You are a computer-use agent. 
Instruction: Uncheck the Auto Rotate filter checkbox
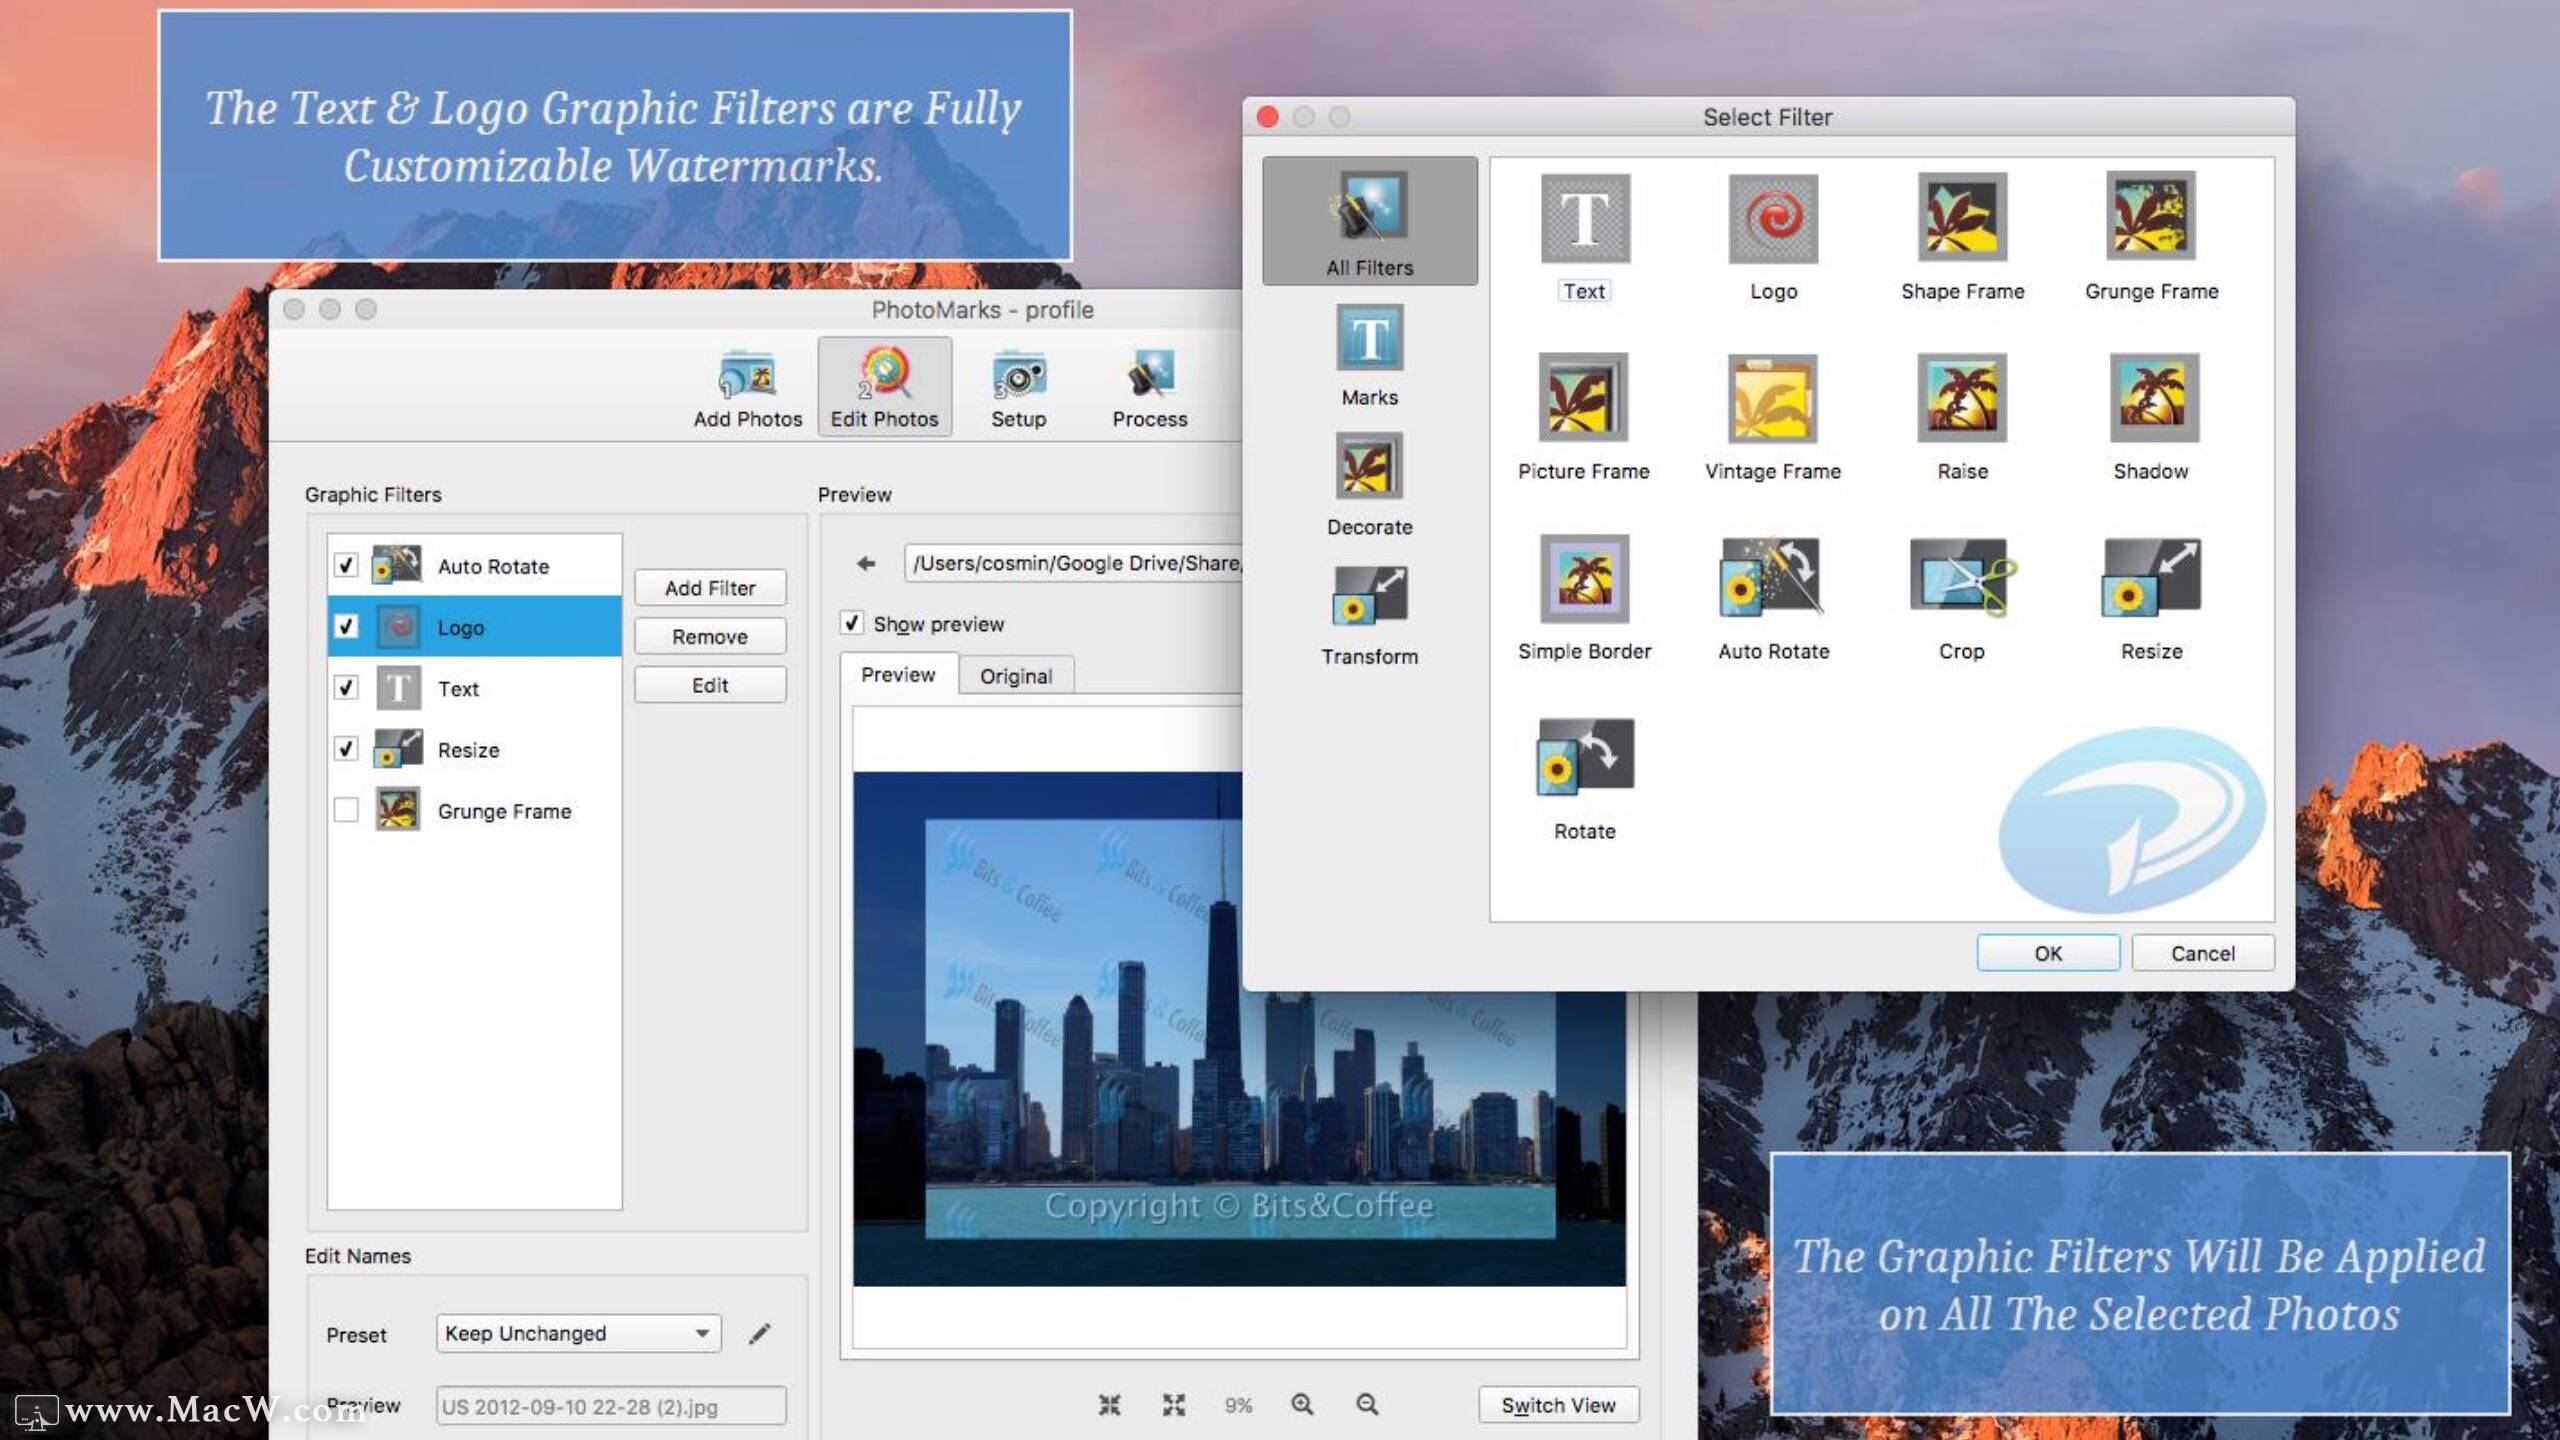[x=346, y=565]
